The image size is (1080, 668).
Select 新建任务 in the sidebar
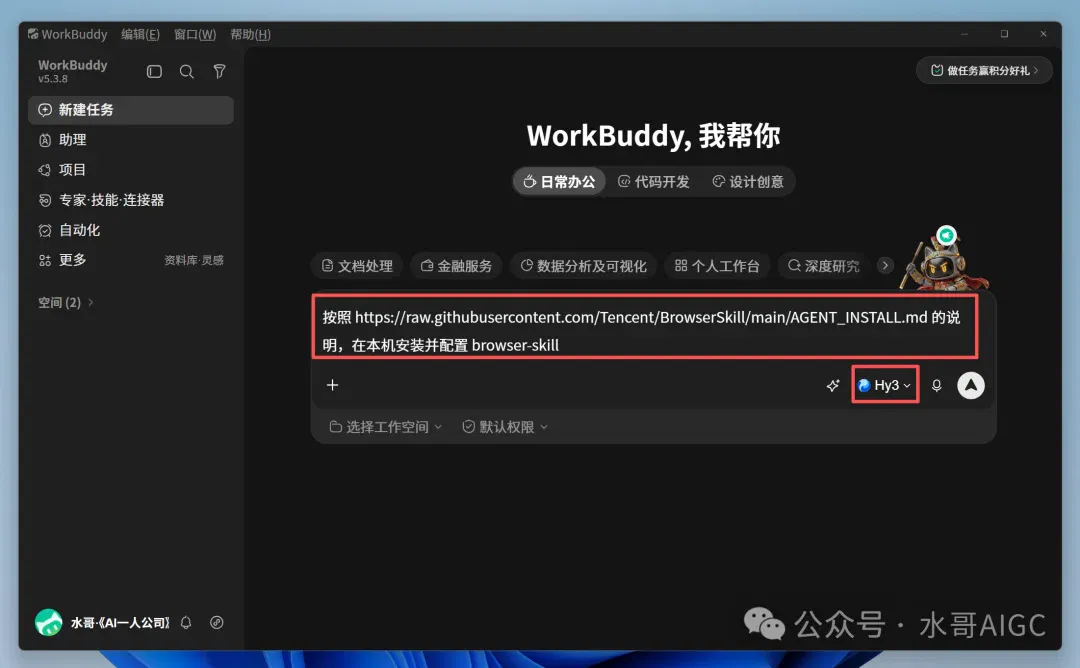[131, 110]
